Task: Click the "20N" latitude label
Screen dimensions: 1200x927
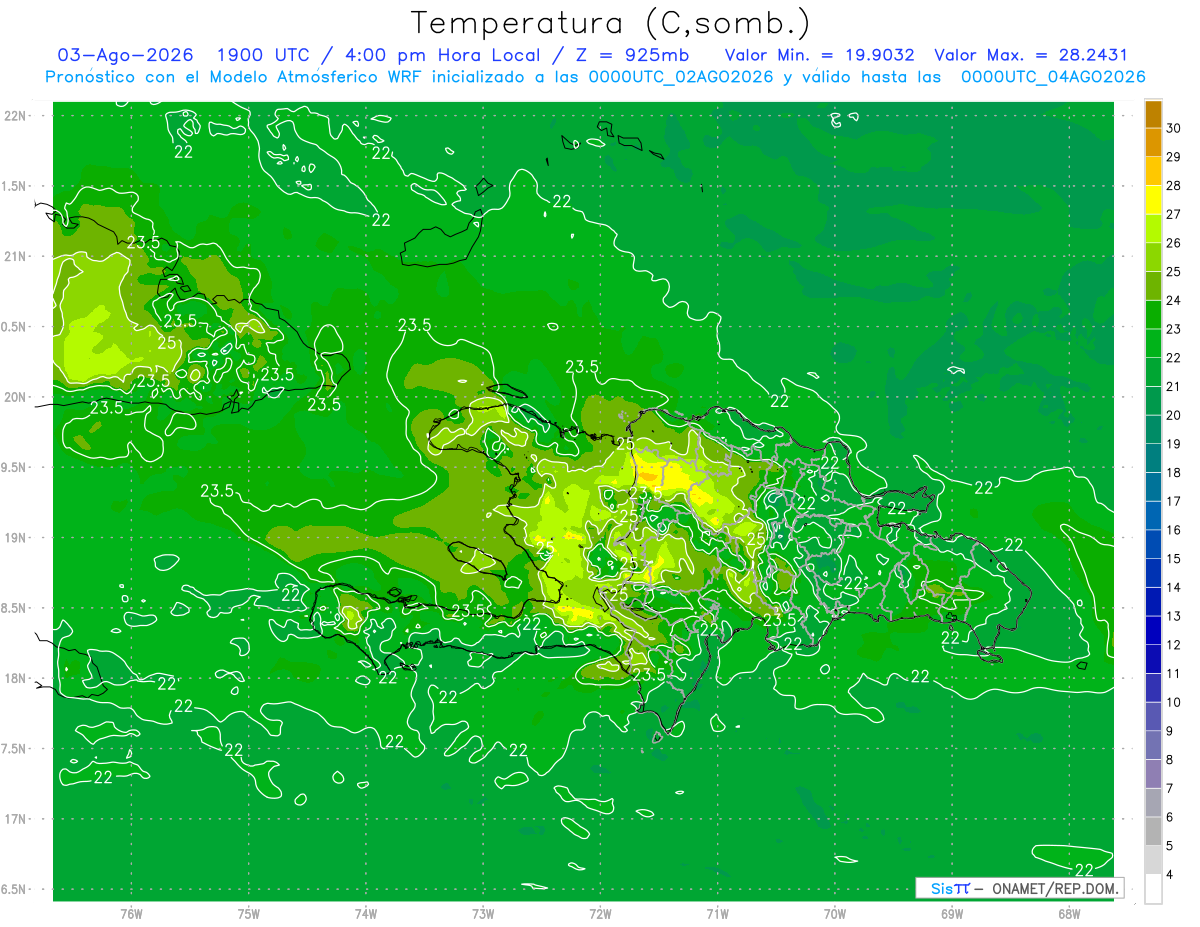Action: click(x=16, y=397)
